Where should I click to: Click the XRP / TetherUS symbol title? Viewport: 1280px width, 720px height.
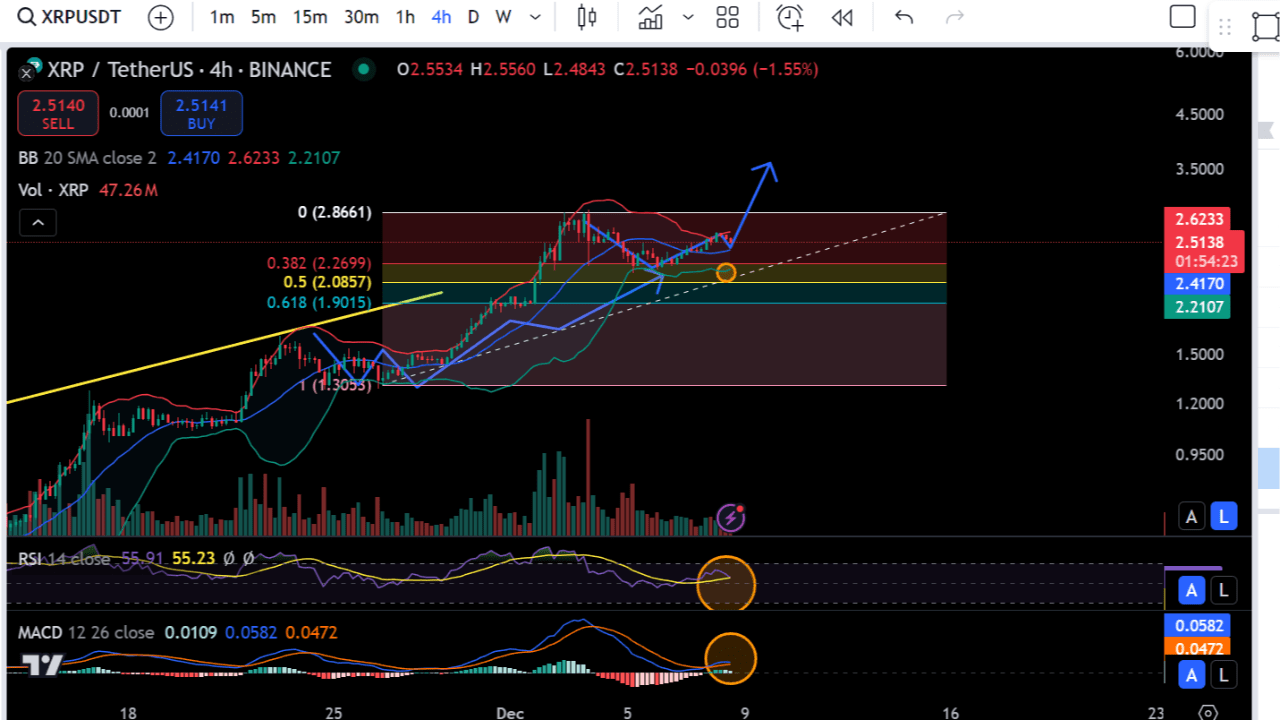189,69
